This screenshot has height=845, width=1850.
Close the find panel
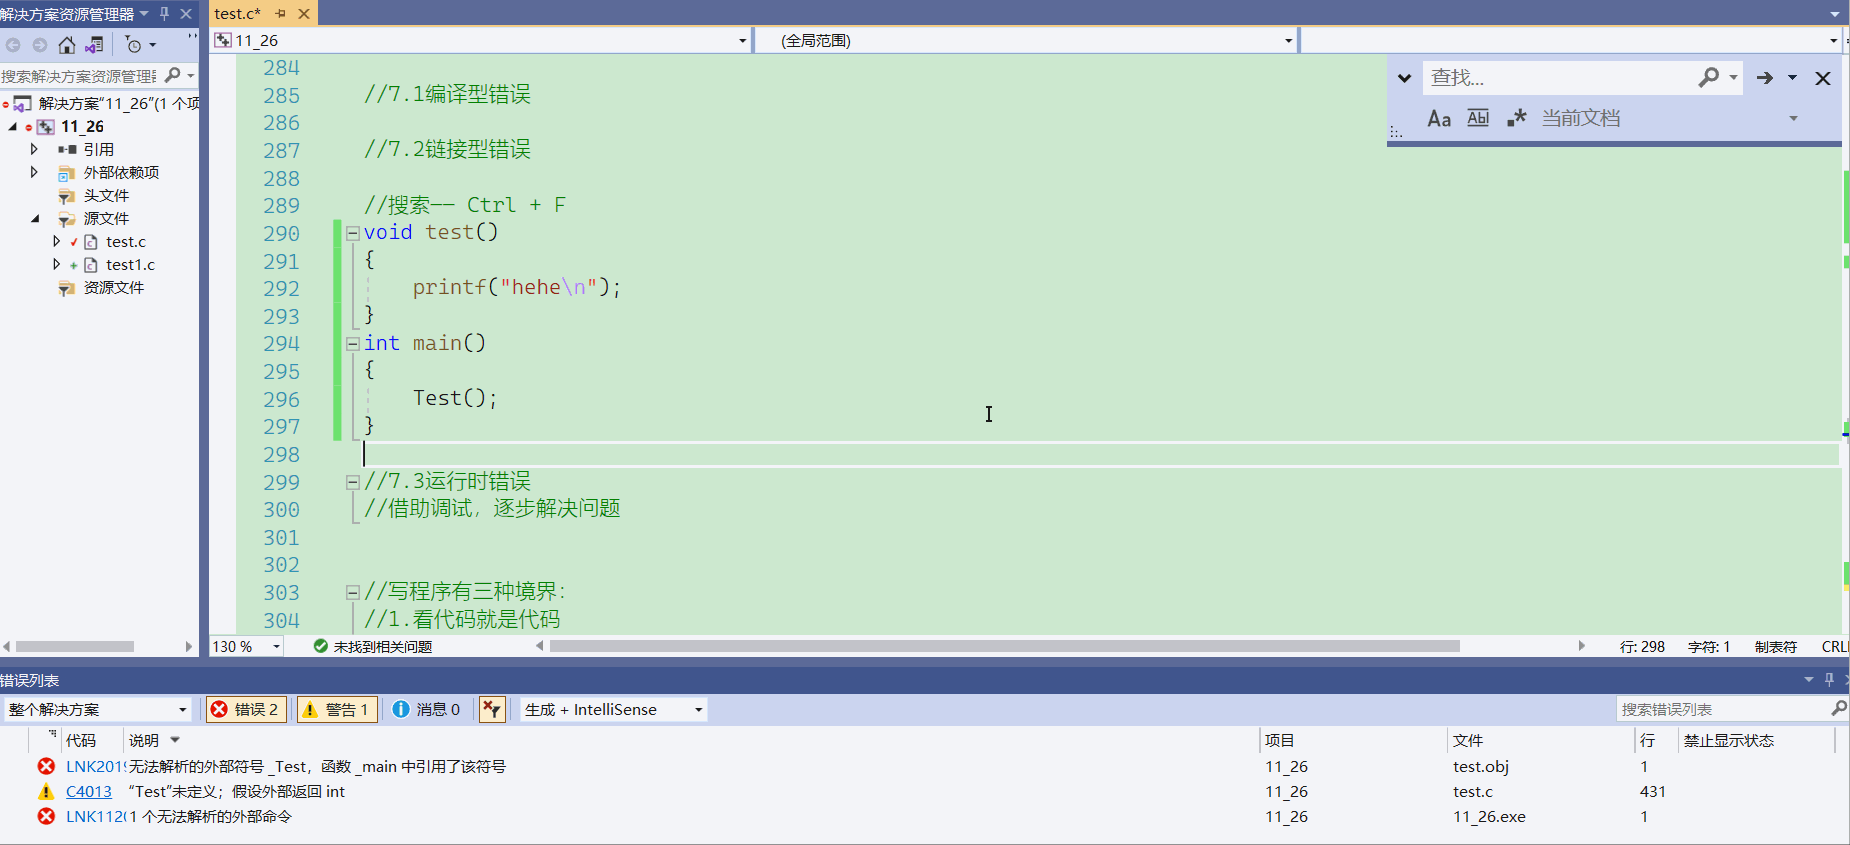click(x=1823, y=78)
